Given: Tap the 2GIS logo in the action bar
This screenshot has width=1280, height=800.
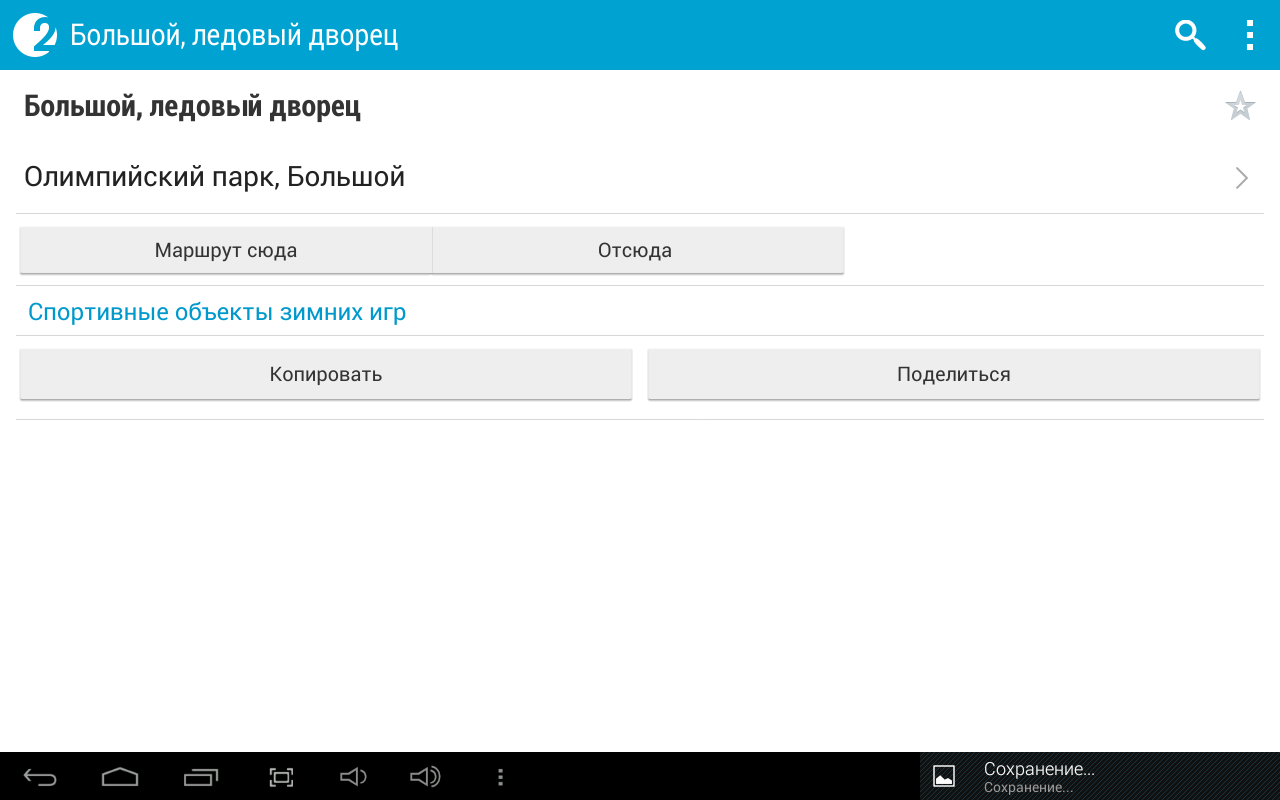Looking at the screenshot, I should tap(35, 35).
